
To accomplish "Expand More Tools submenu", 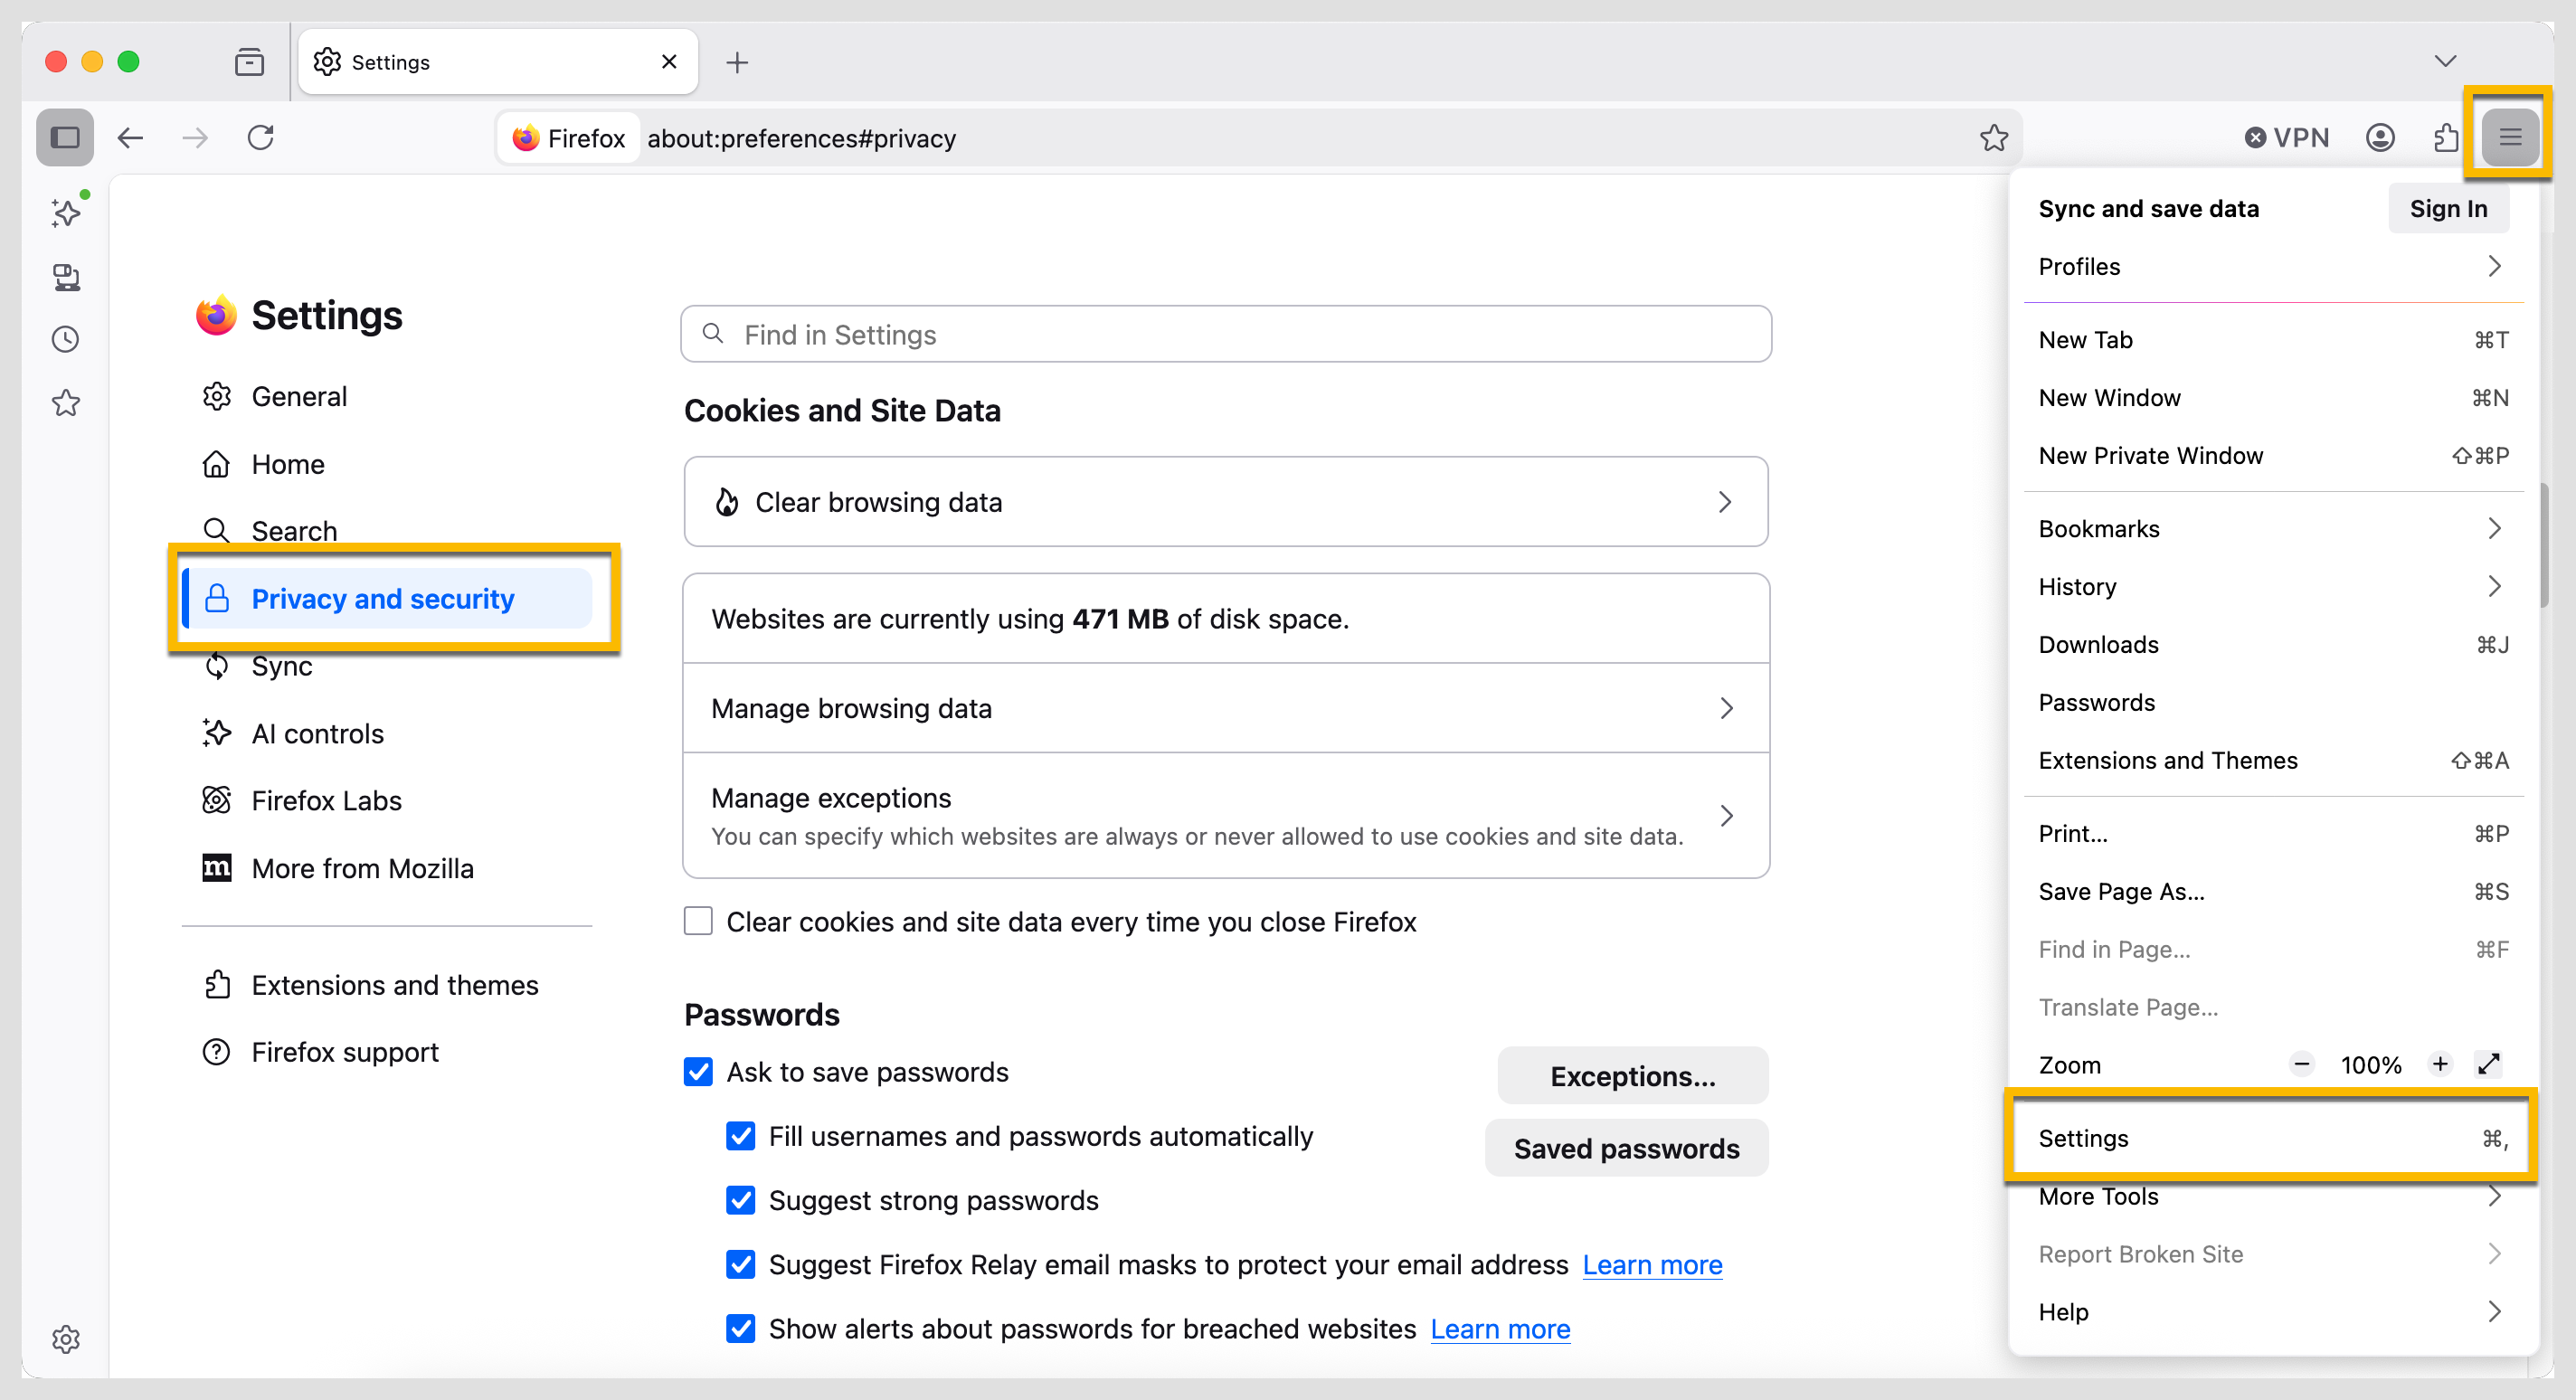I will coord(2273,1196).
